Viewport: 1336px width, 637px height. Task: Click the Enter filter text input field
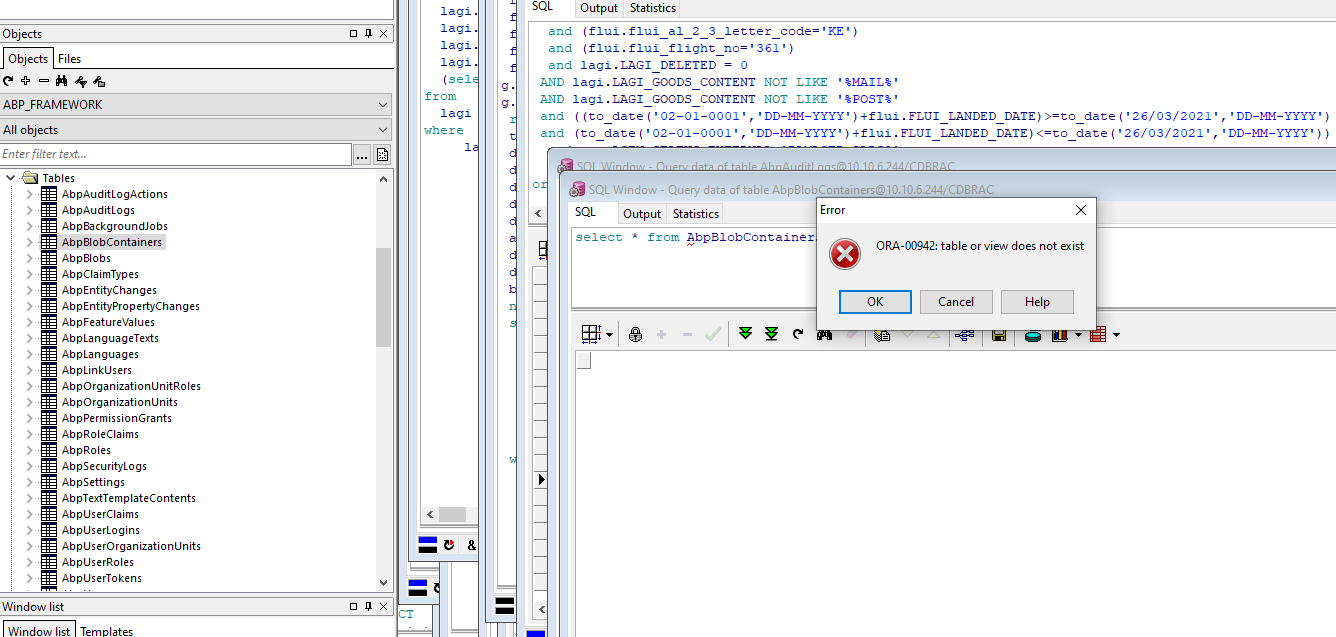[175, 154]
